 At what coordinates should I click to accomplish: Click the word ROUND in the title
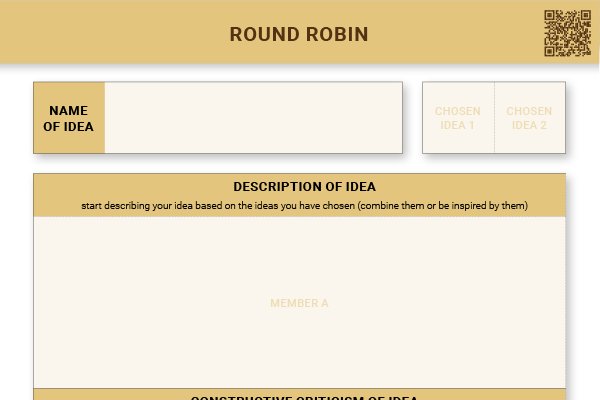(x=264, y=34)
